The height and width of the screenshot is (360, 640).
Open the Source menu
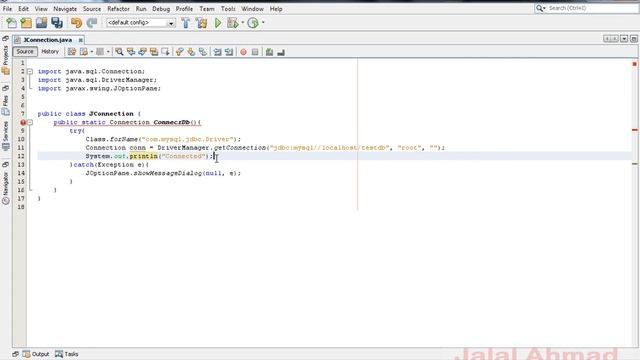pos(92,9)
